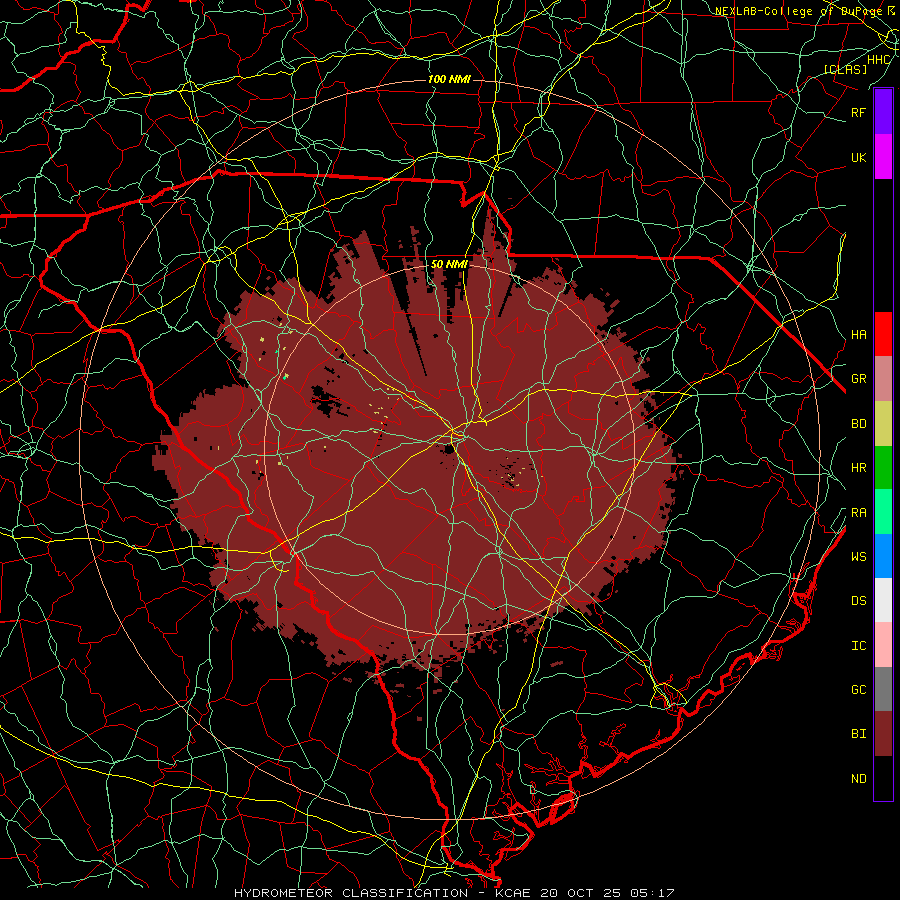Click the RF legend label text

858,112
